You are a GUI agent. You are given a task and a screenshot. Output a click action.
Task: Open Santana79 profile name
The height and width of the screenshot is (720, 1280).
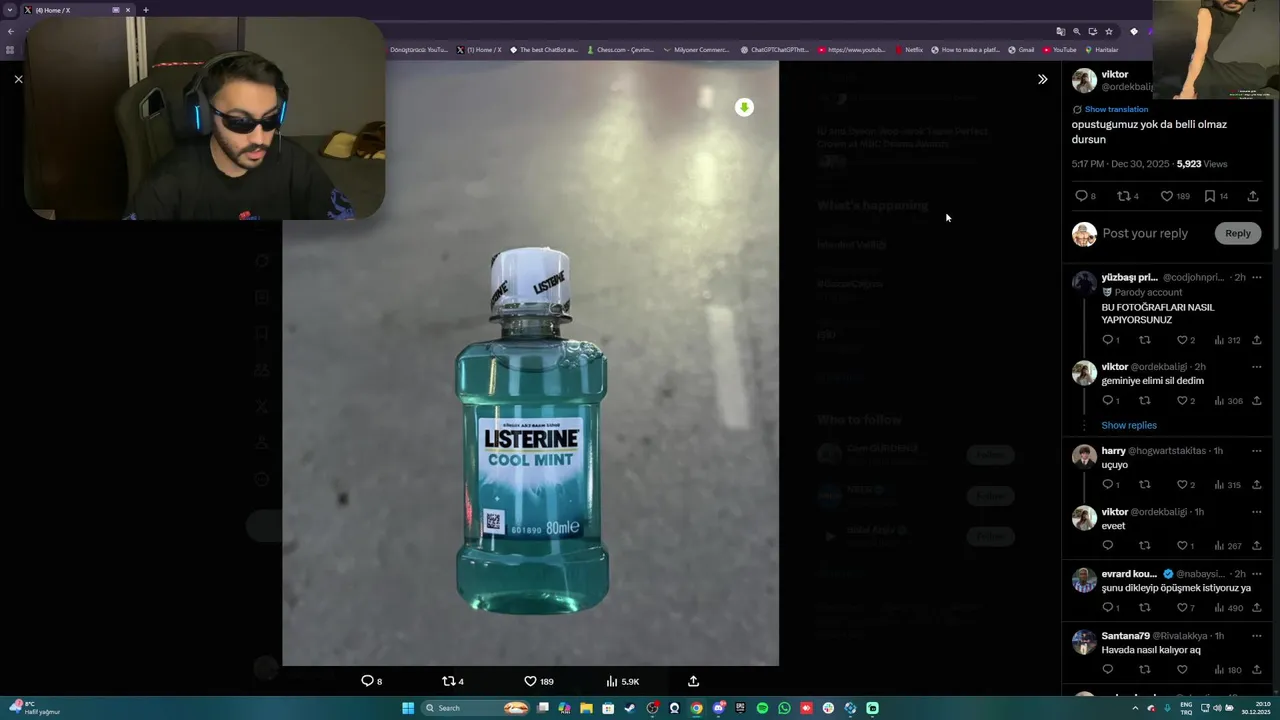[1125, 636]
